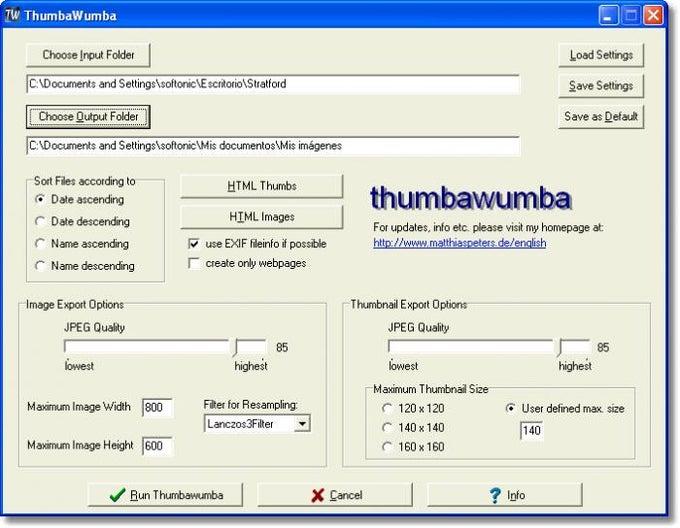The height and width of the screenshot is (528, 680).
Task: Click Save as Default button
Action: (601, 117)
